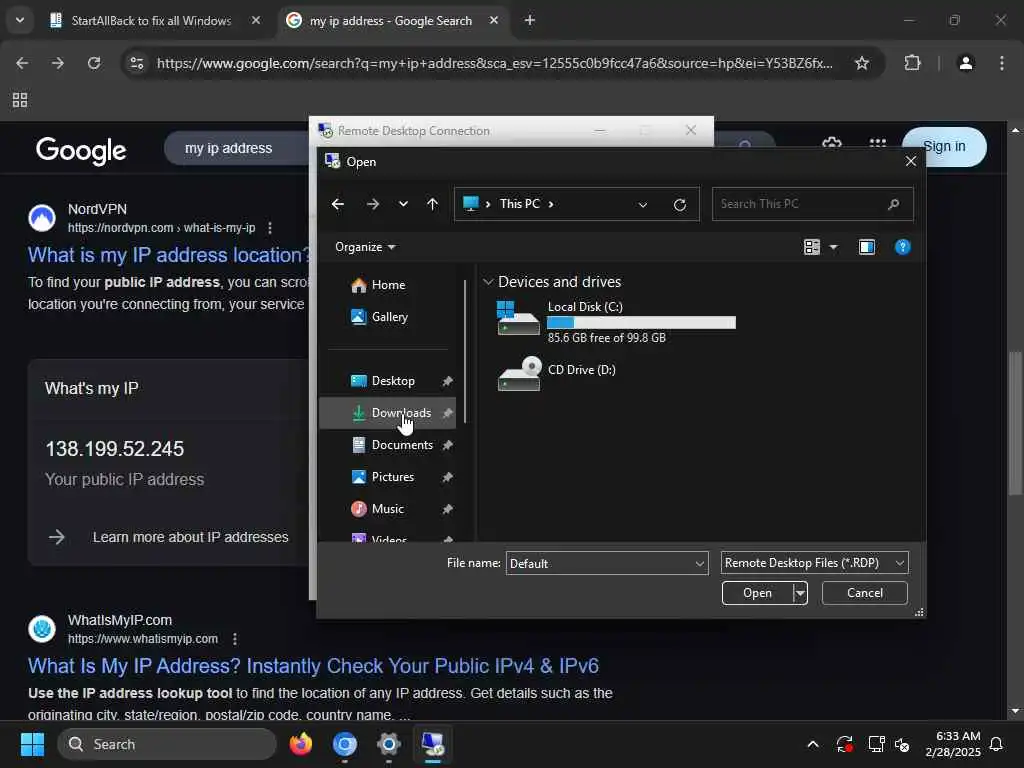Refresh the This PC folder view
This screenshot has width=1024, height=768.
[x=680, y=204]
